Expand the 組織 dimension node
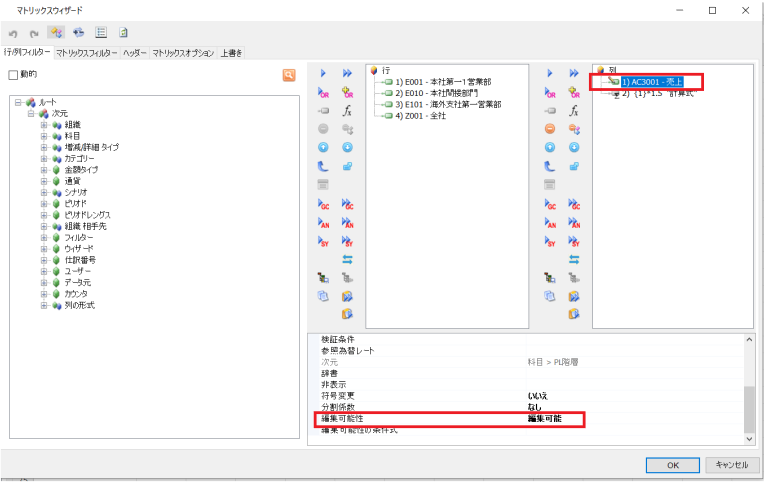 (44, 125)
